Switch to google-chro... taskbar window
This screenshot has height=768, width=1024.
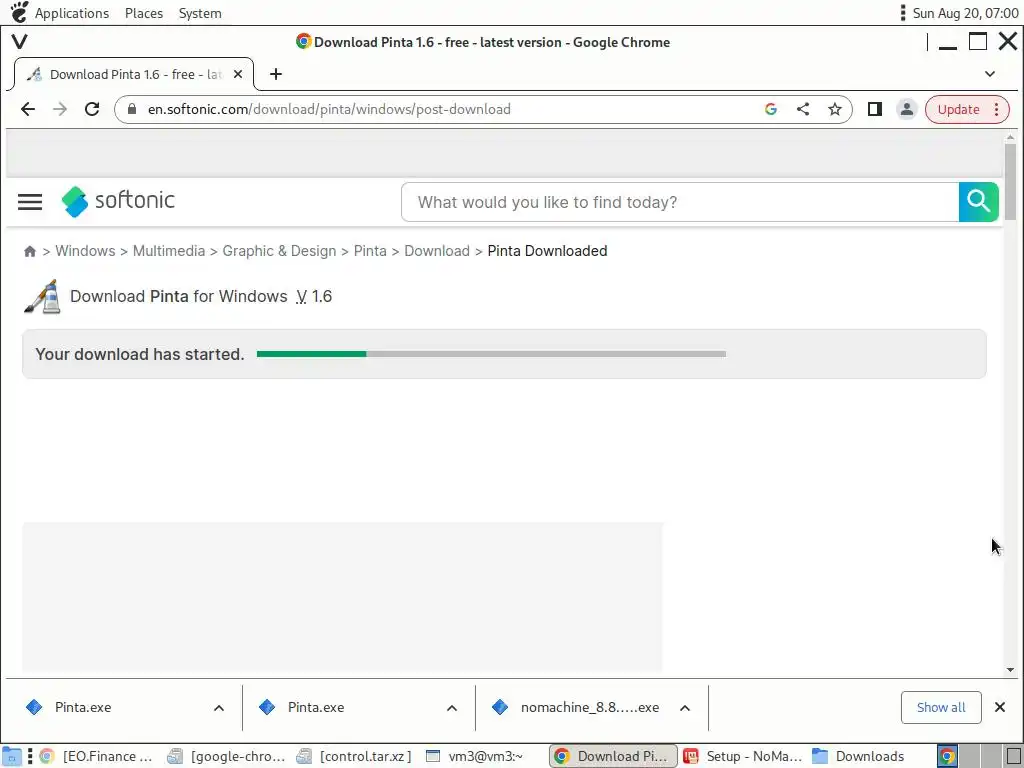[x=227, y=756]
